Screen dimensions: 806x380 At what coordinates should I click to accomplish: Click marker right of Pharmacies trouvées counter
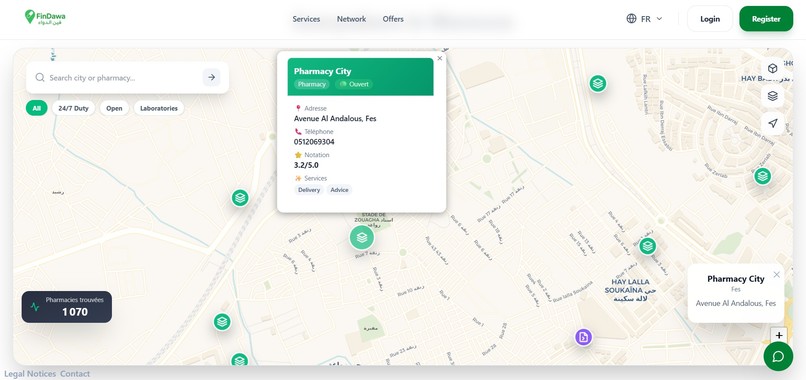[x=222, y=322]
